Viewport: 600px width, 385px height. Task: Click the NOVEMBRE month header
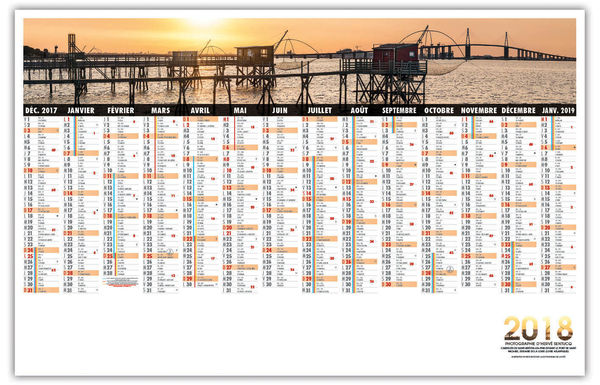coord(479,110)
